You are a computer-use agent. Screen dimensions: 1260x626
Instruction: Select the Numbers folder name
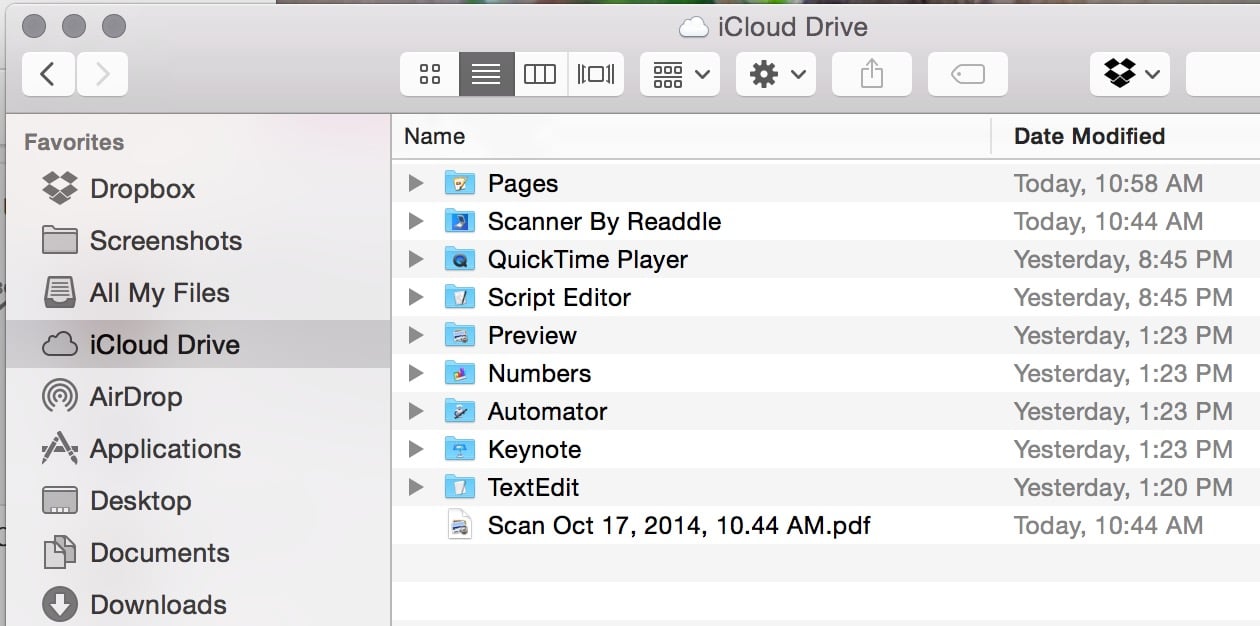tap(539, 374)
